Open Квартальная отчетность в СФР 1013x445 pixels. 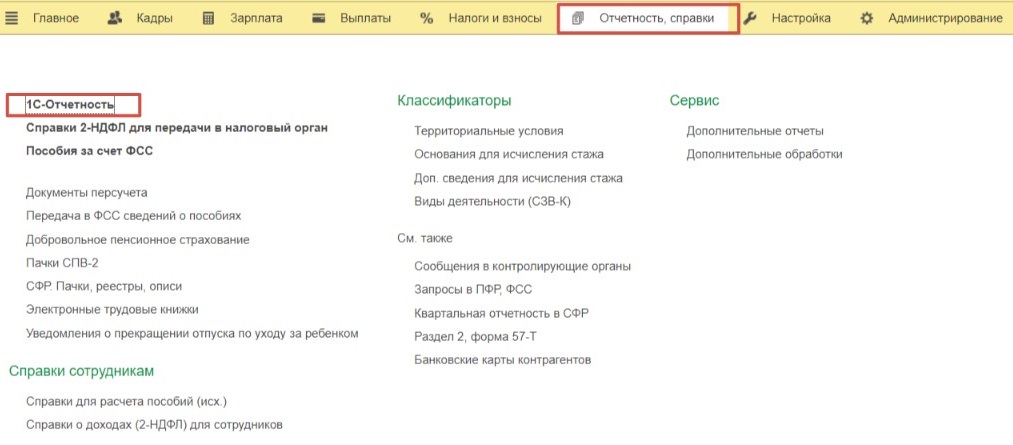(x=501, y=313)
